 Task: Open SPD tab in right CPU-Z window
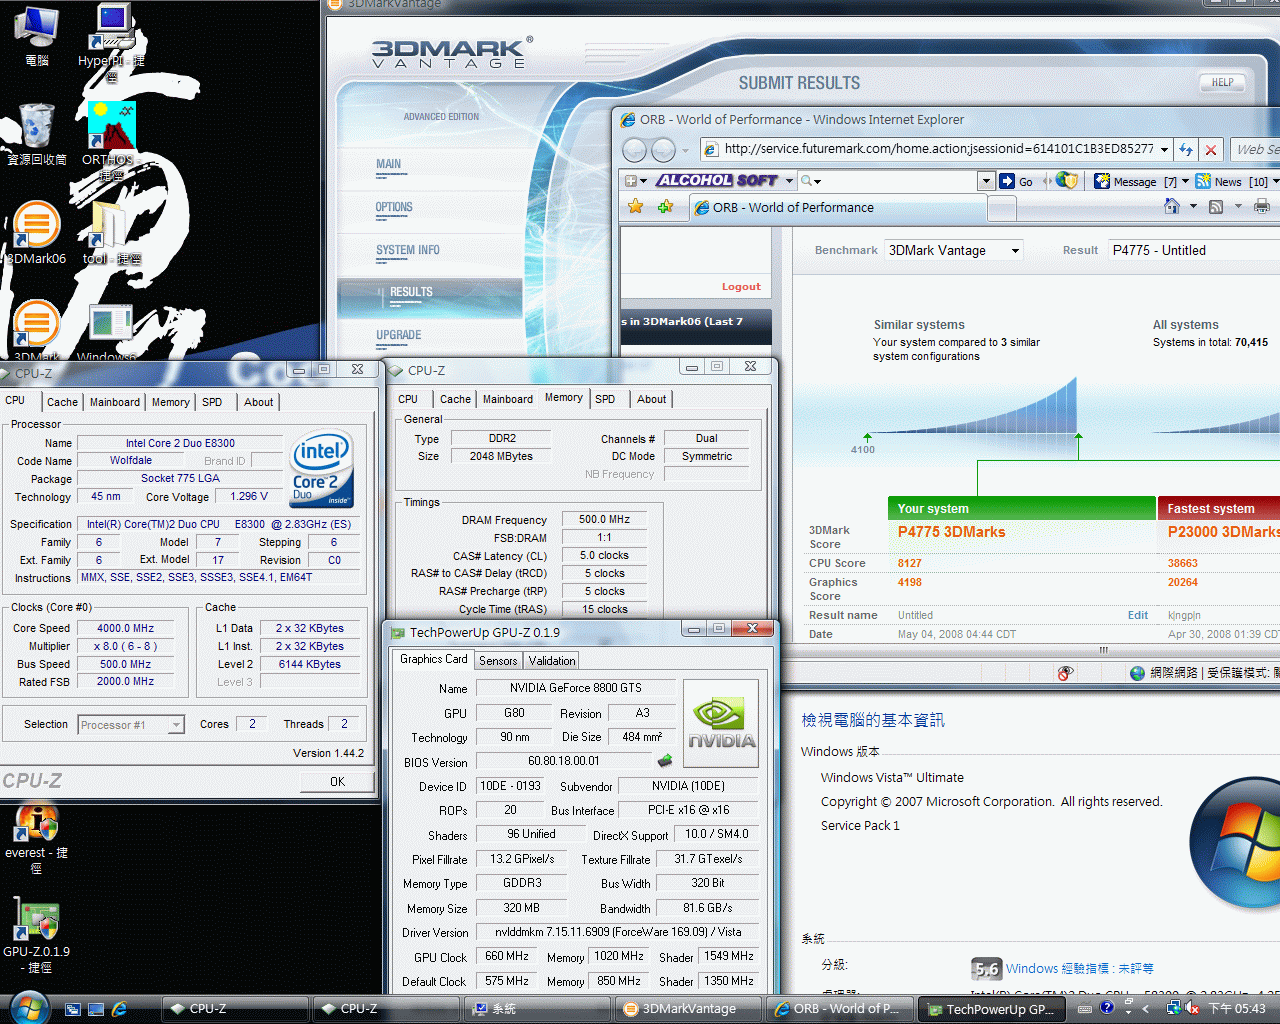coord(605,399)
